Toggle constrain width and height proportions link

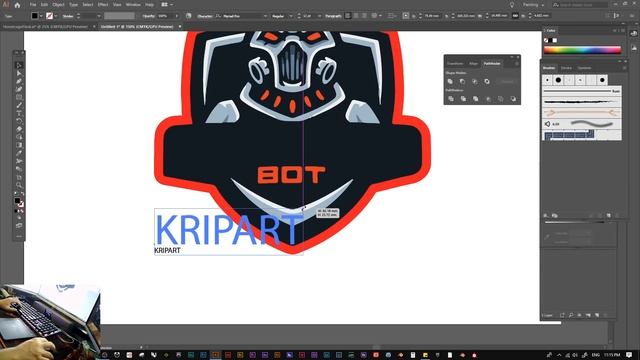click(515, 16)
